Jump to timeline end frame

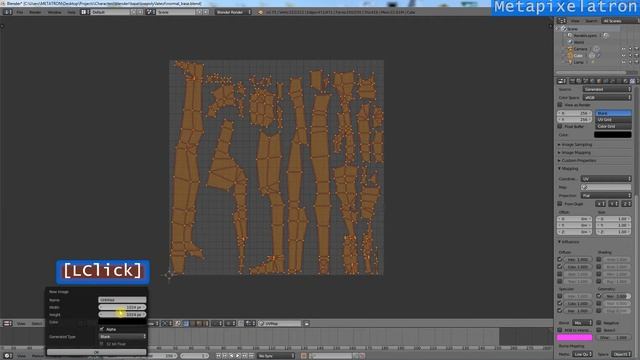(251, 356)
